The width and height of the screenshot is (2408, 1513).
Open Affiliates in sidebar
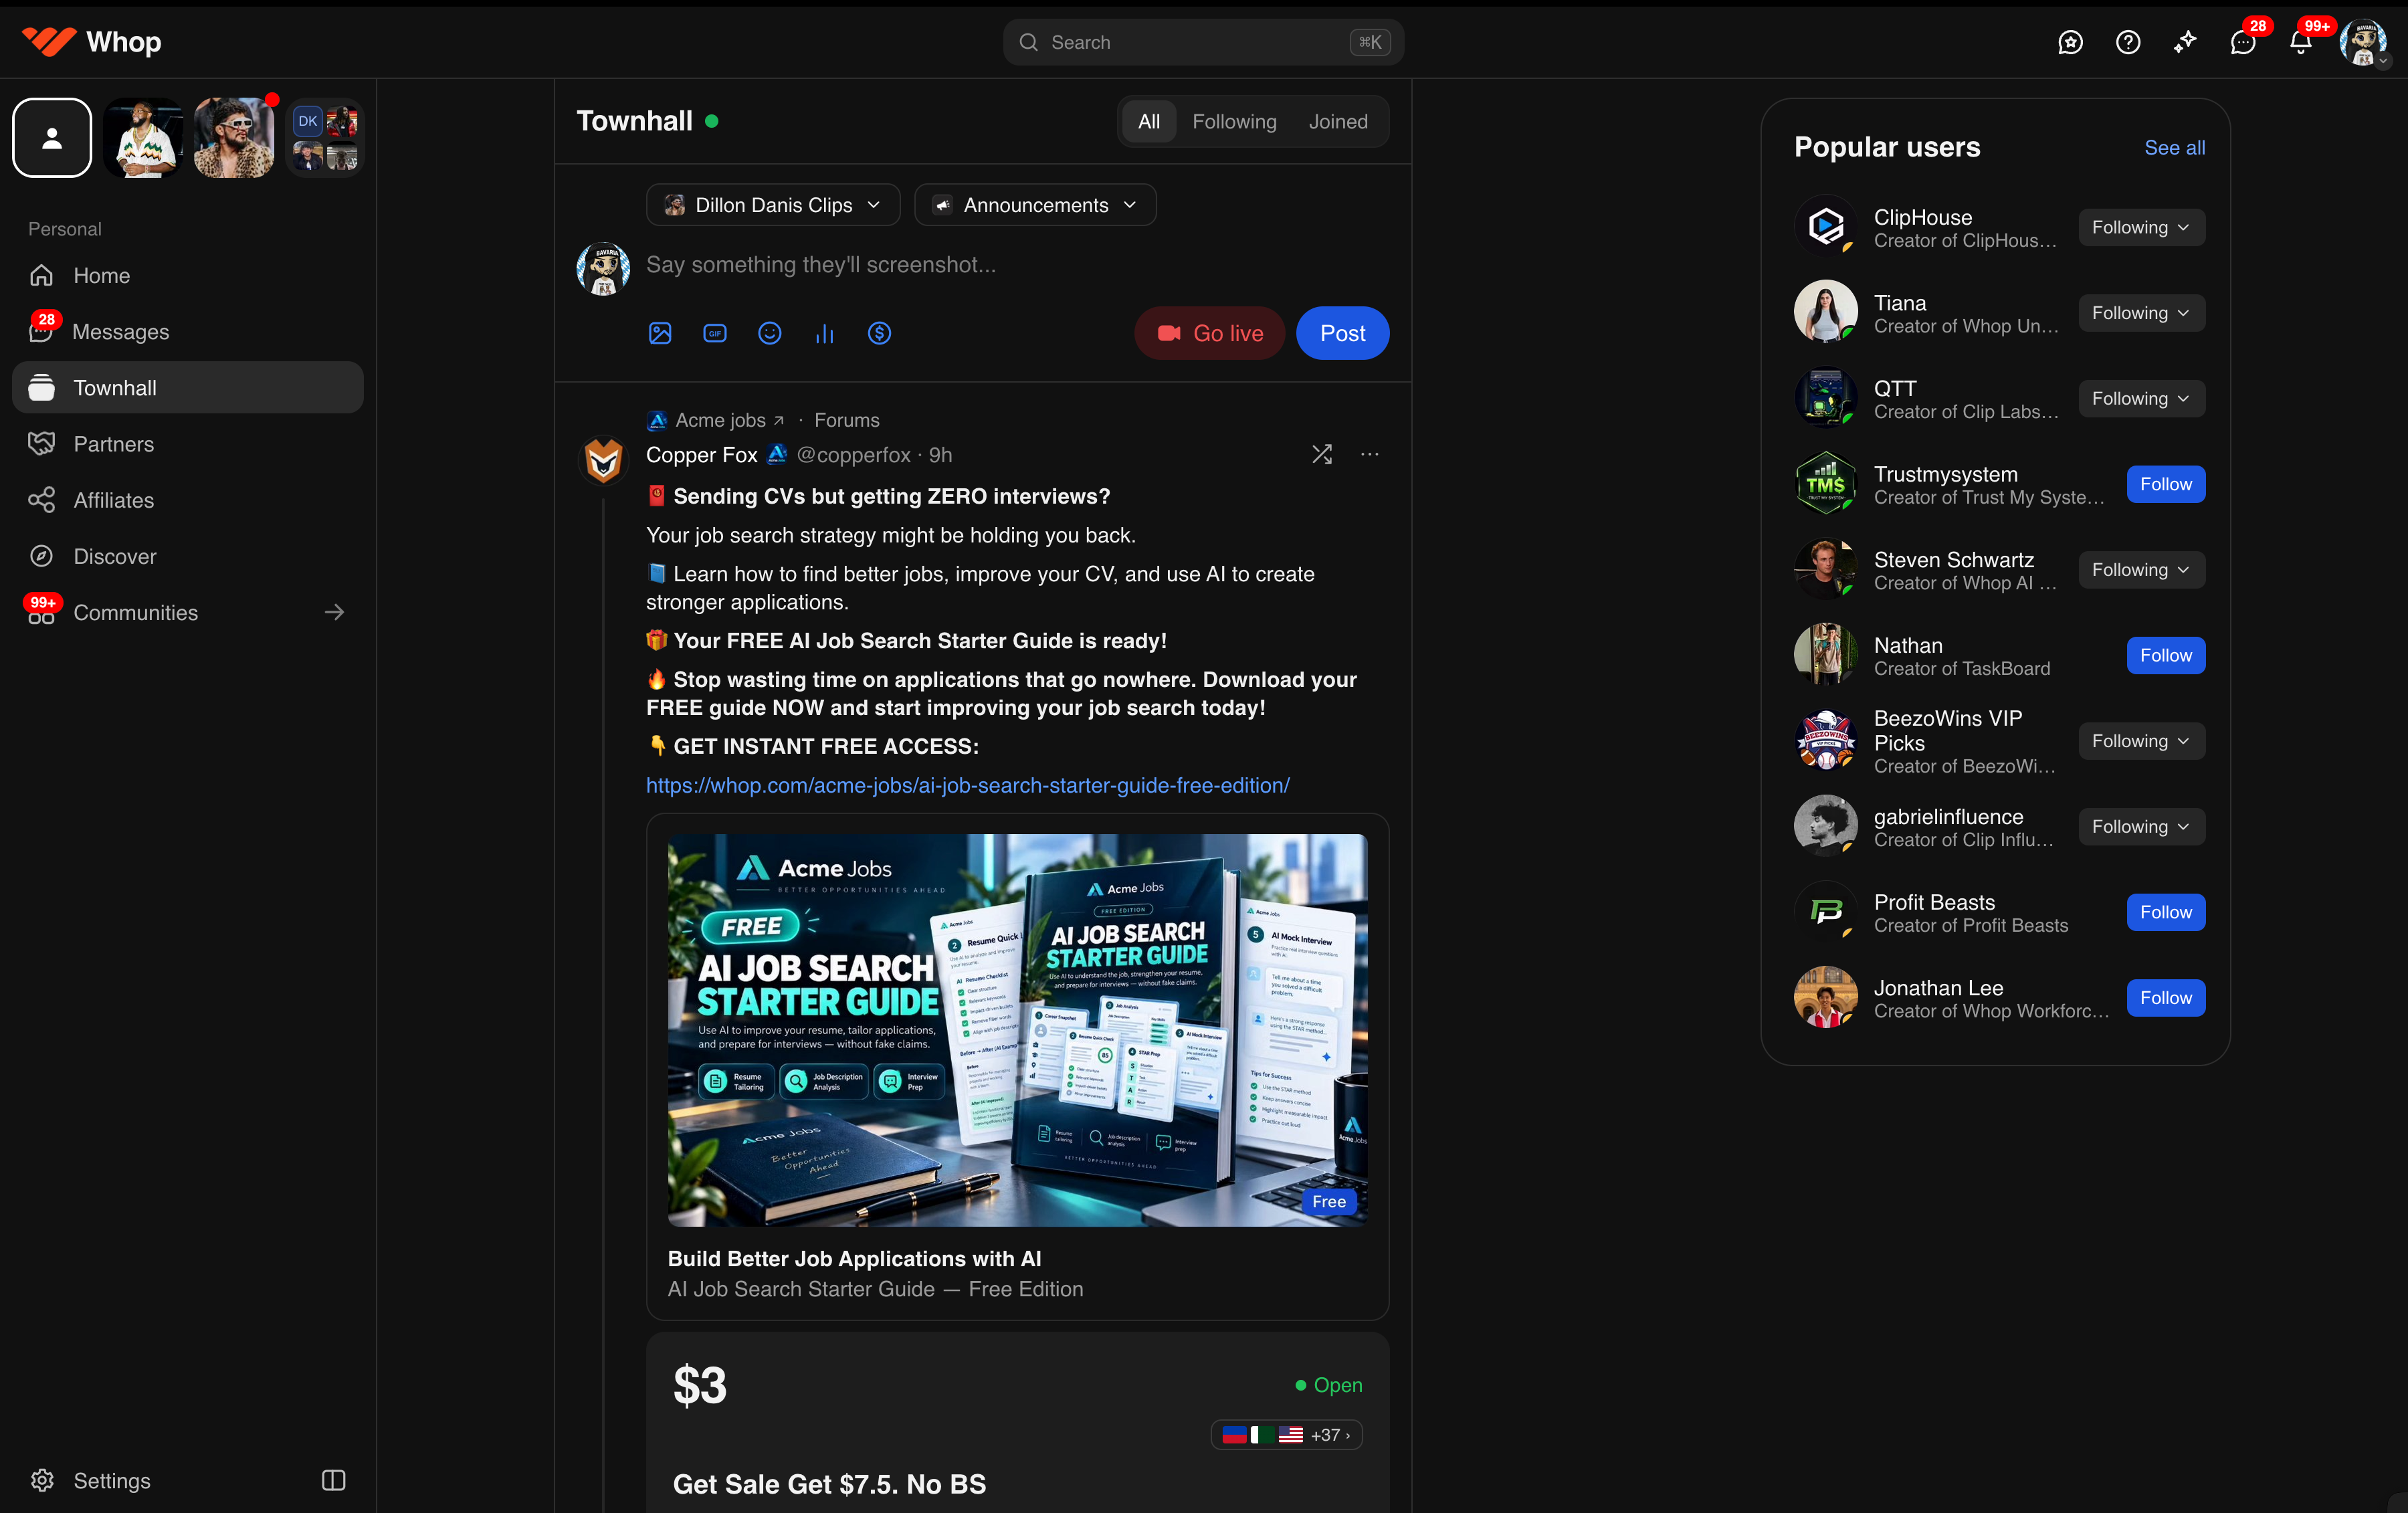[188, 500]
